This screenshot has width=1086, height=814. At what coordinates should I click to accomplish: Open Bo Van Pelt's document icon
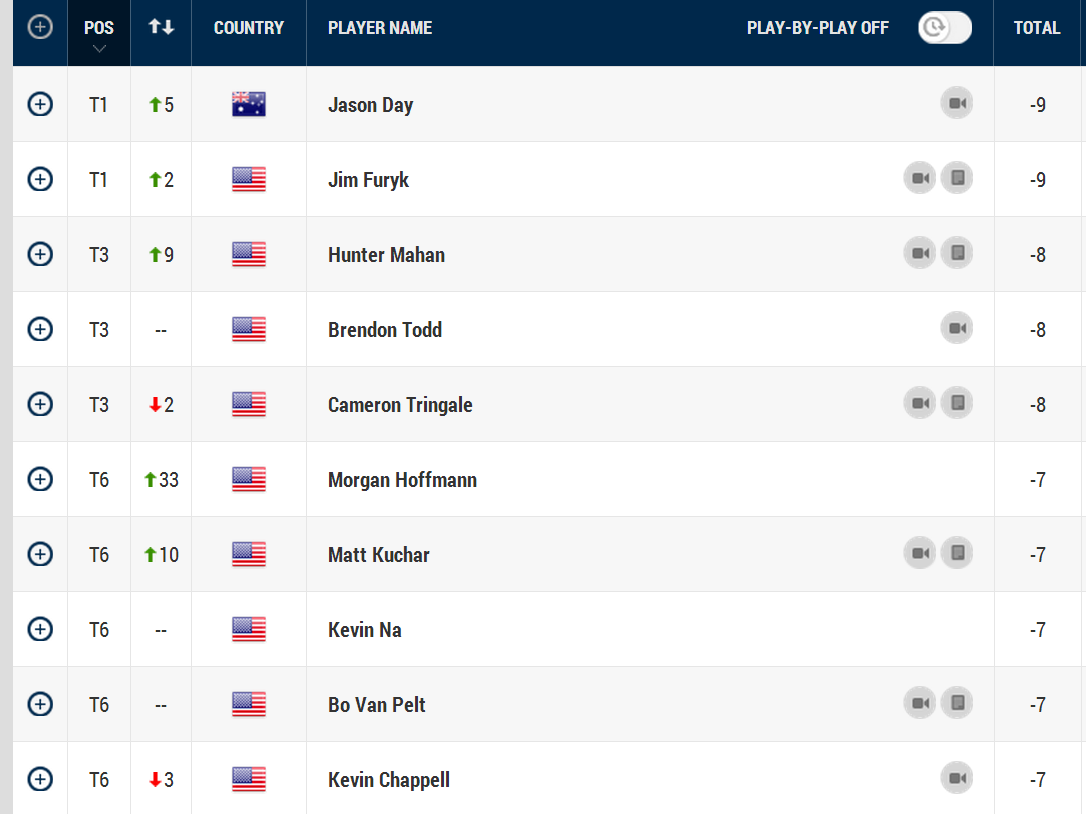(956, 703)
